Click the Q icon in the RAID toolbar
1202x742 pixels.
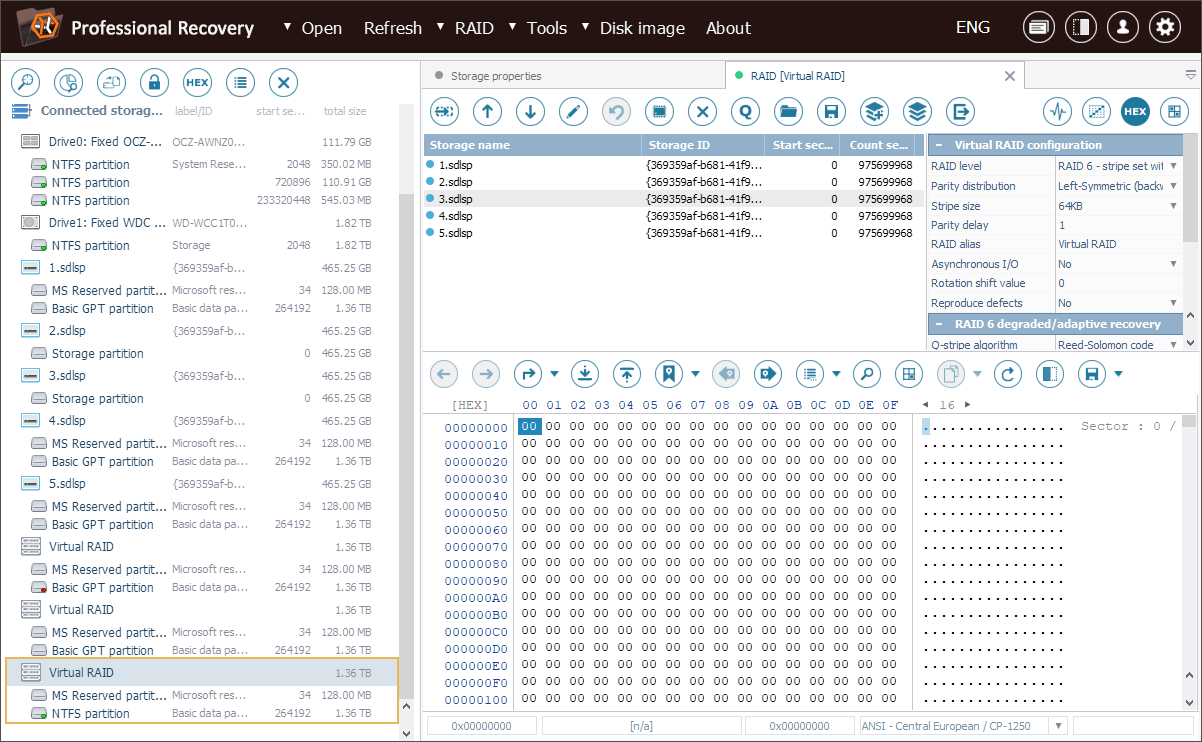[745, 111]
